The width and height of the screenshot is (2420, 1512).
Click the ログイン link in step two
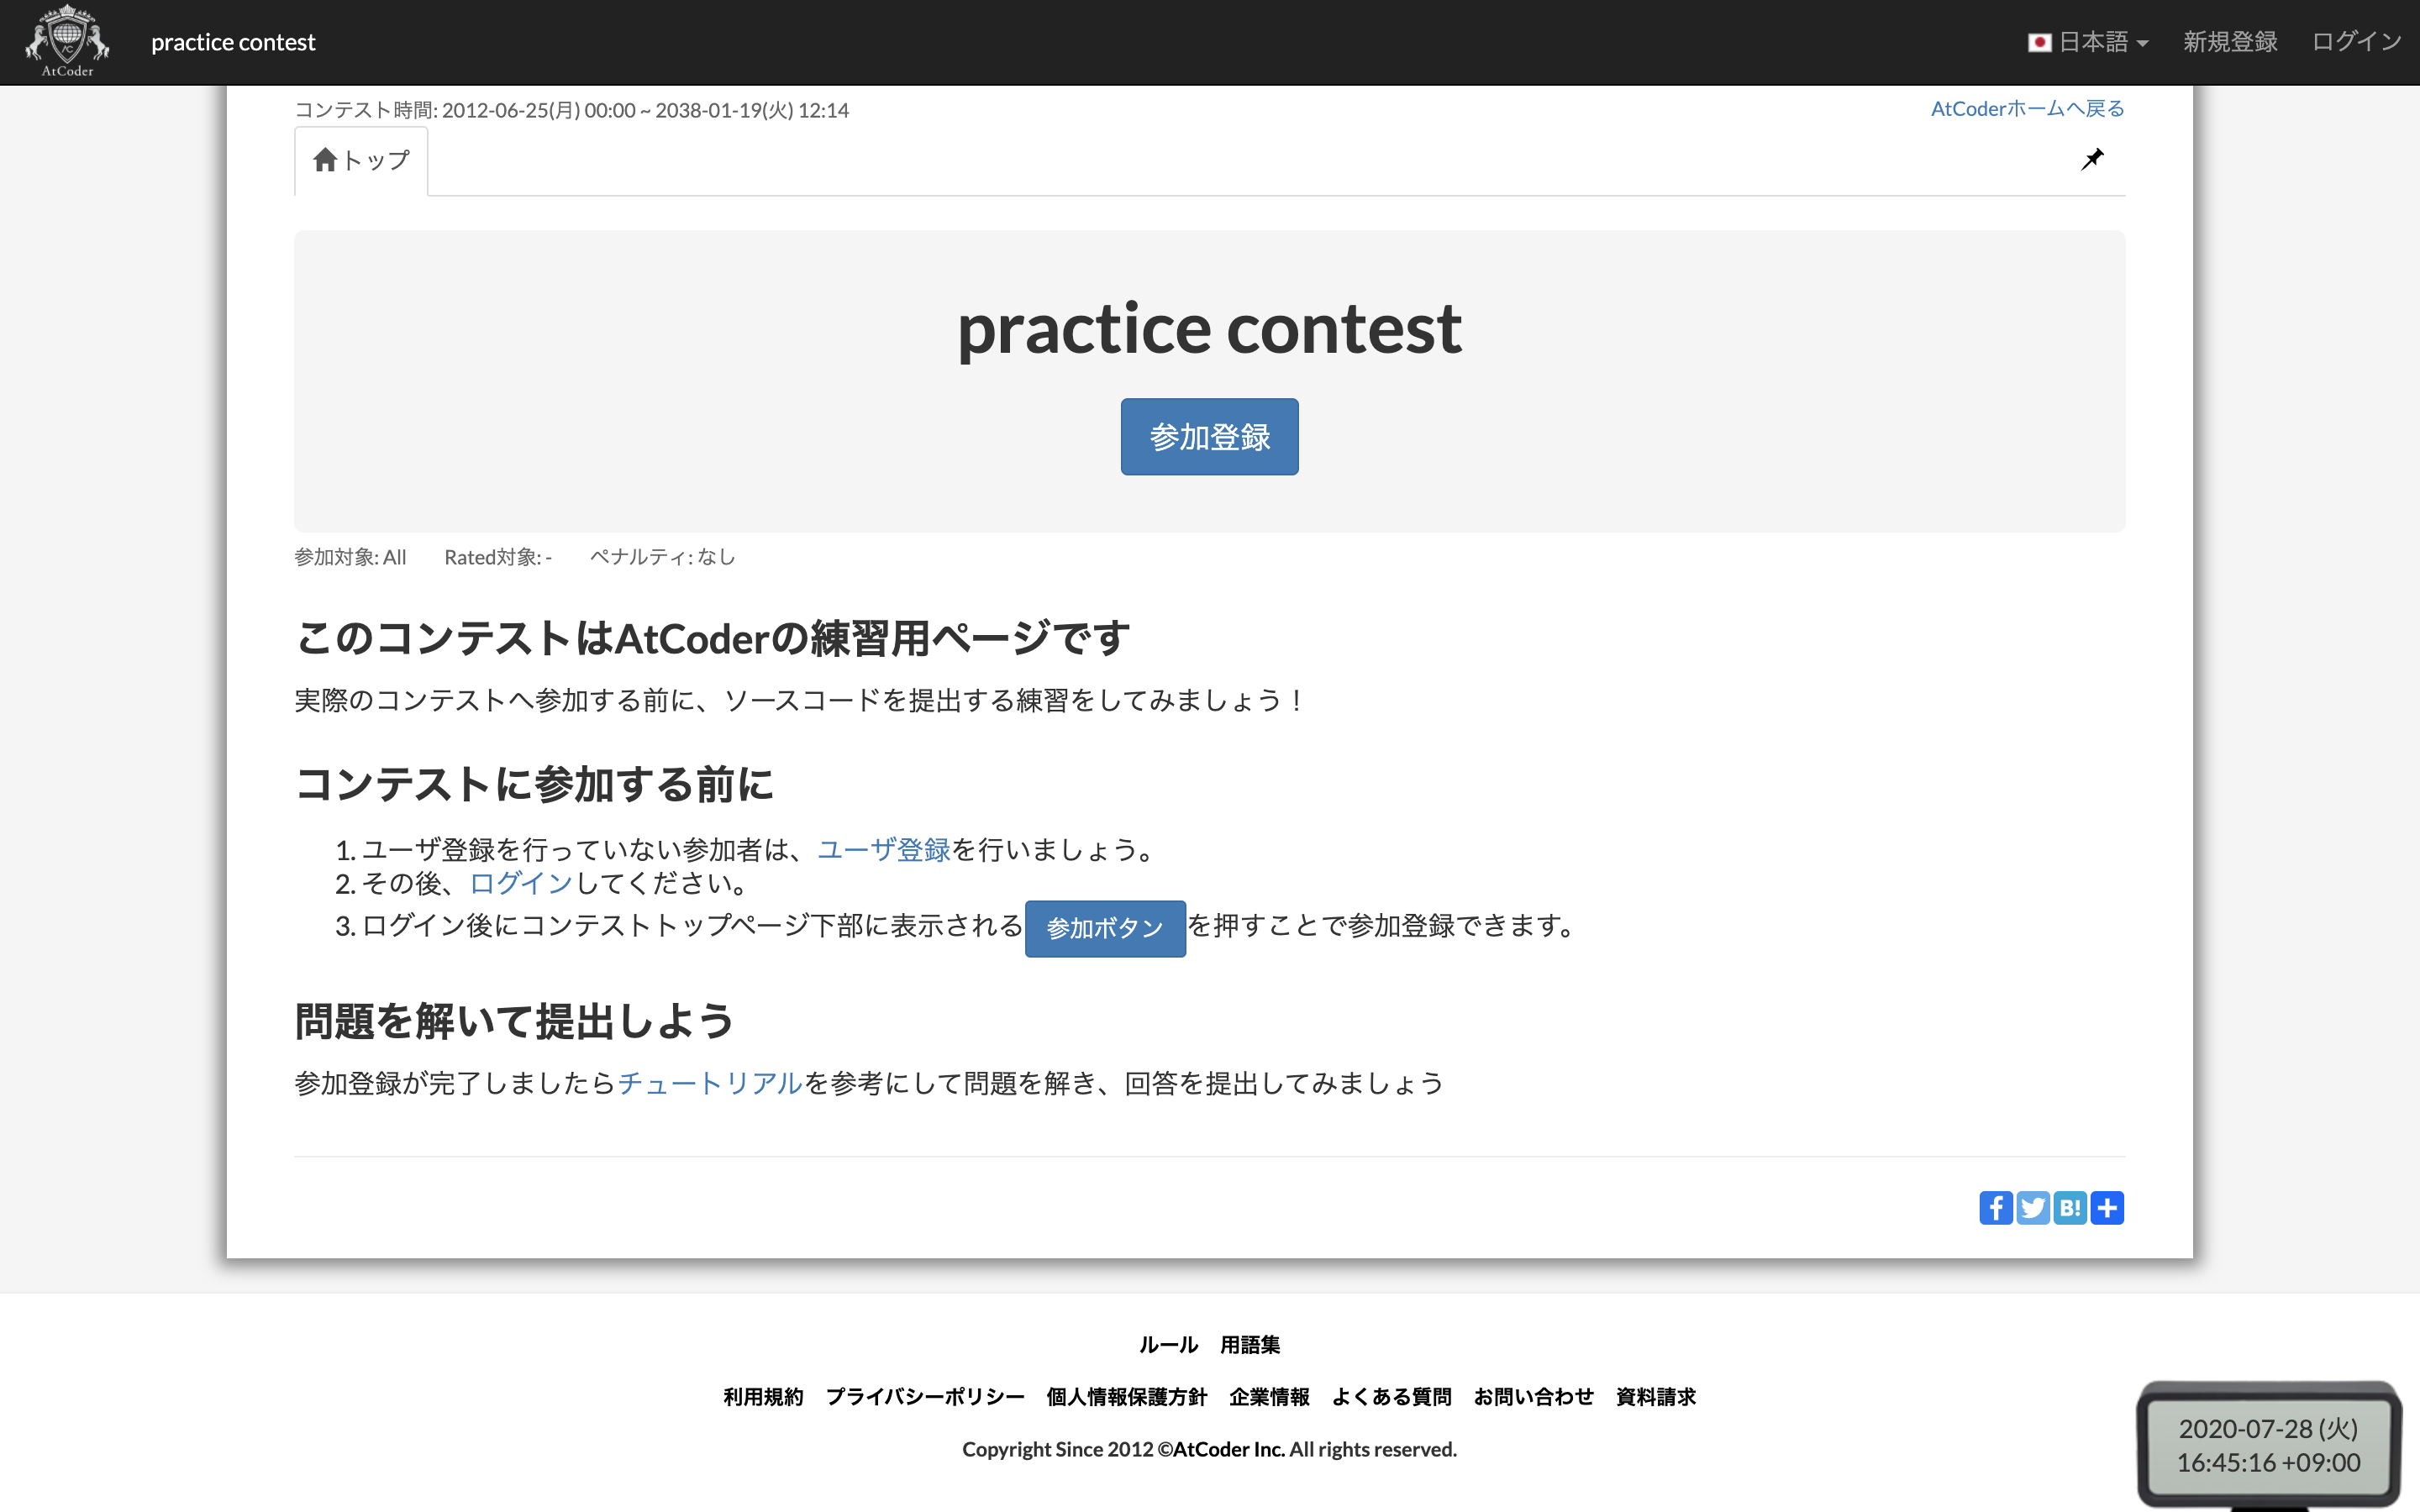pos(521,884)
